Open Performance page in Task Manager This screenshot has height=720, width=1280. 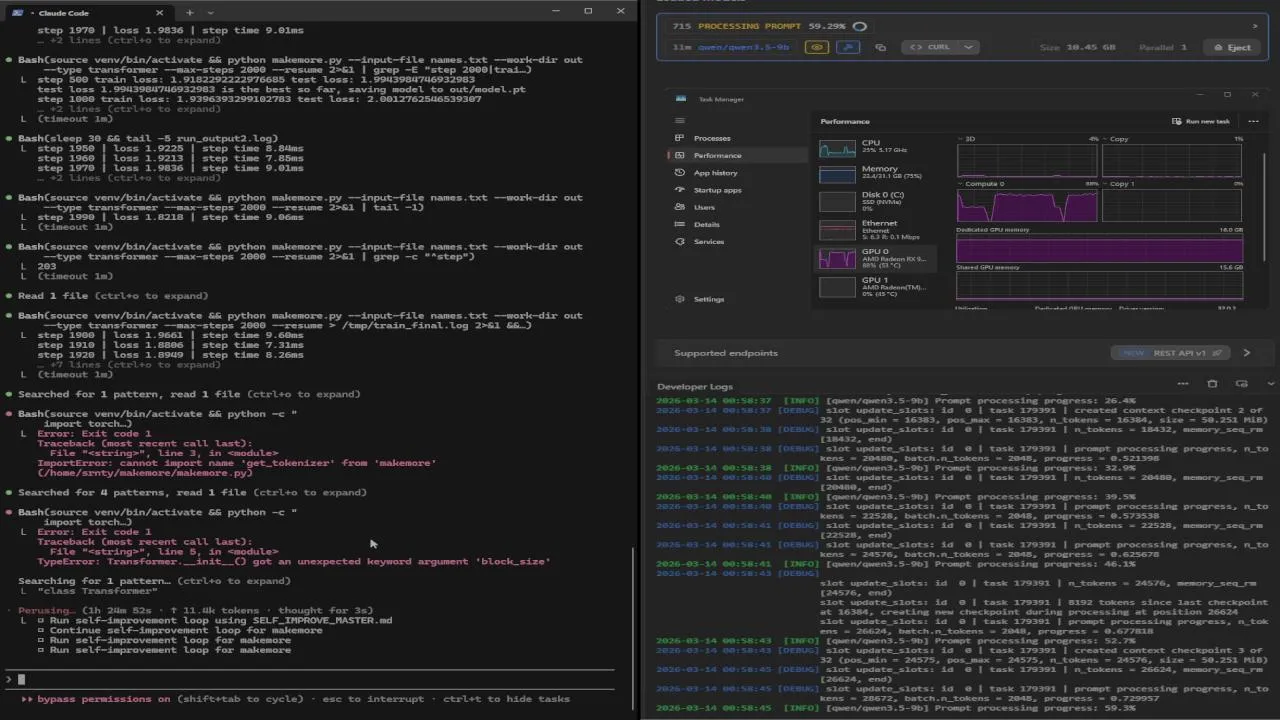tap(737, 155)
